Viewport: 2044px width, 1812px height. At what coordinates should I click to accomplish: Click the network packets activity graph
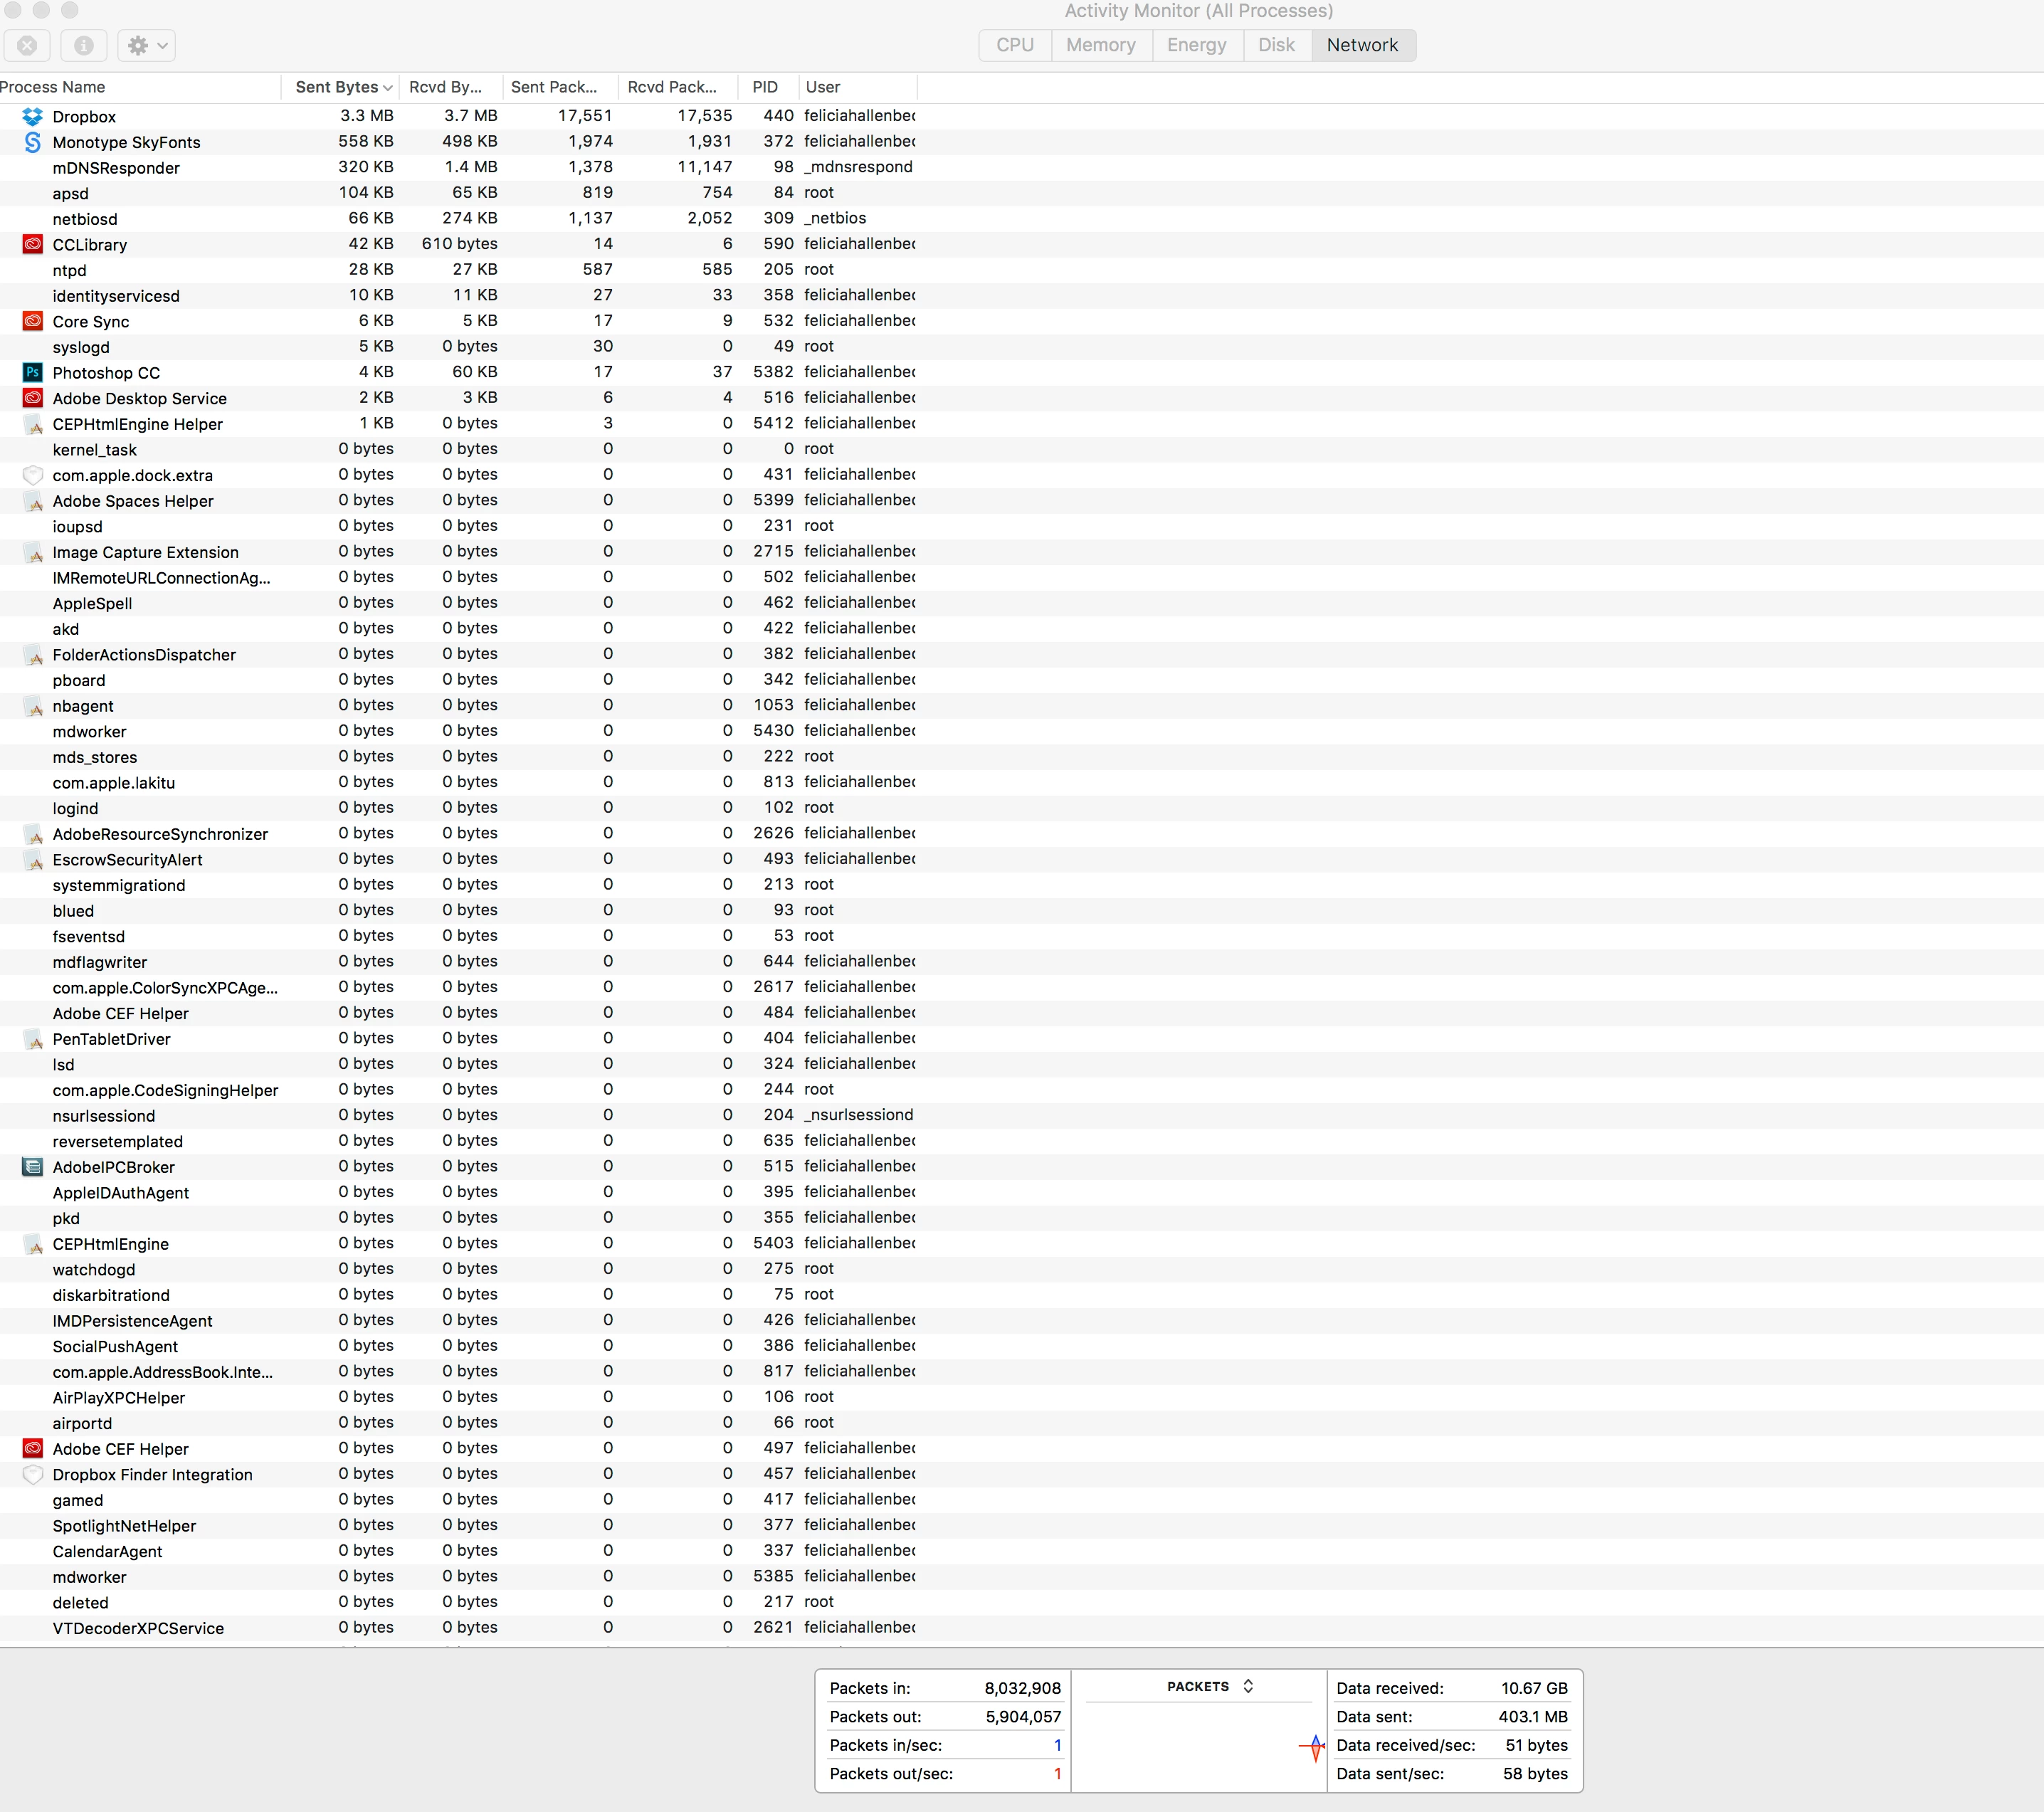coord(1198,1746)
